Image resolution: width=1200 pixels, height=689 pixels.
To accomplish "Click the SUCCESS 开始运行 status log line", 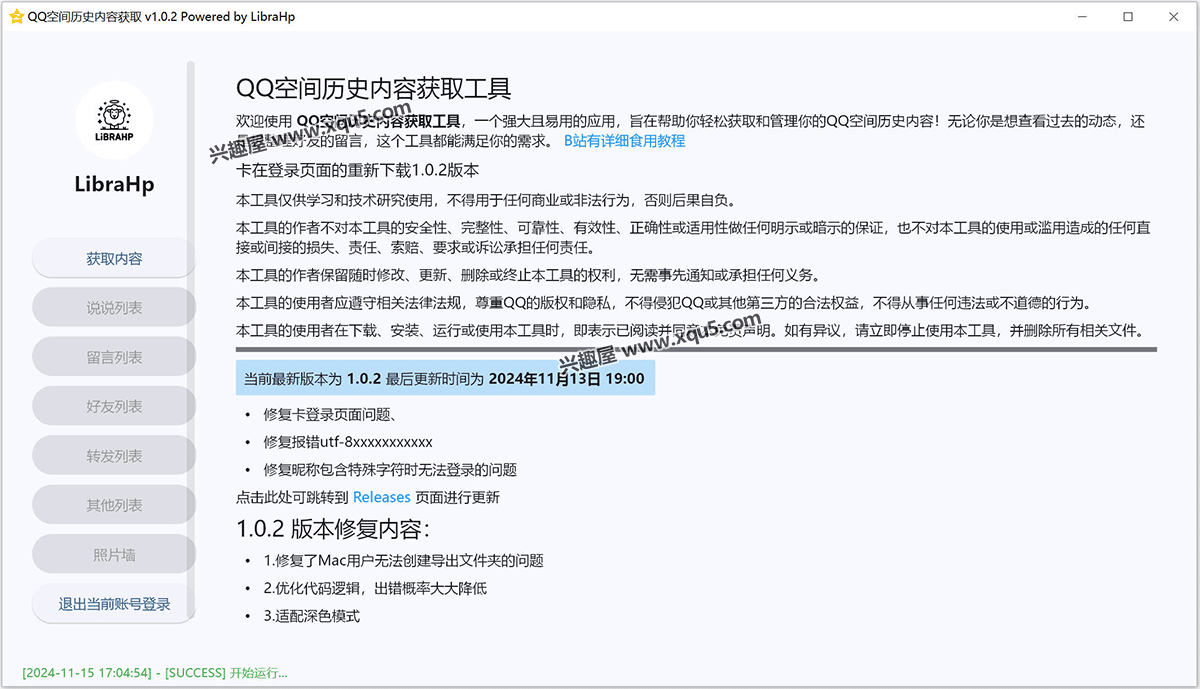I will (155, 673).
